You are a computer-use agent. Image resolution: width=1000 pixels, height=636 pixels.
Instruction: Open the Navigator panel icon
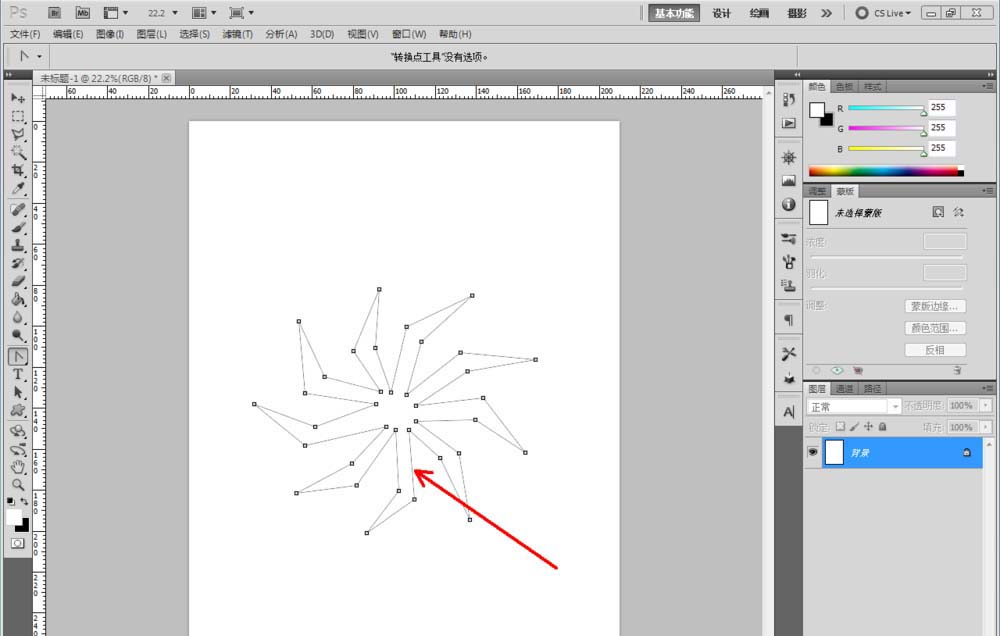[789, 157]
